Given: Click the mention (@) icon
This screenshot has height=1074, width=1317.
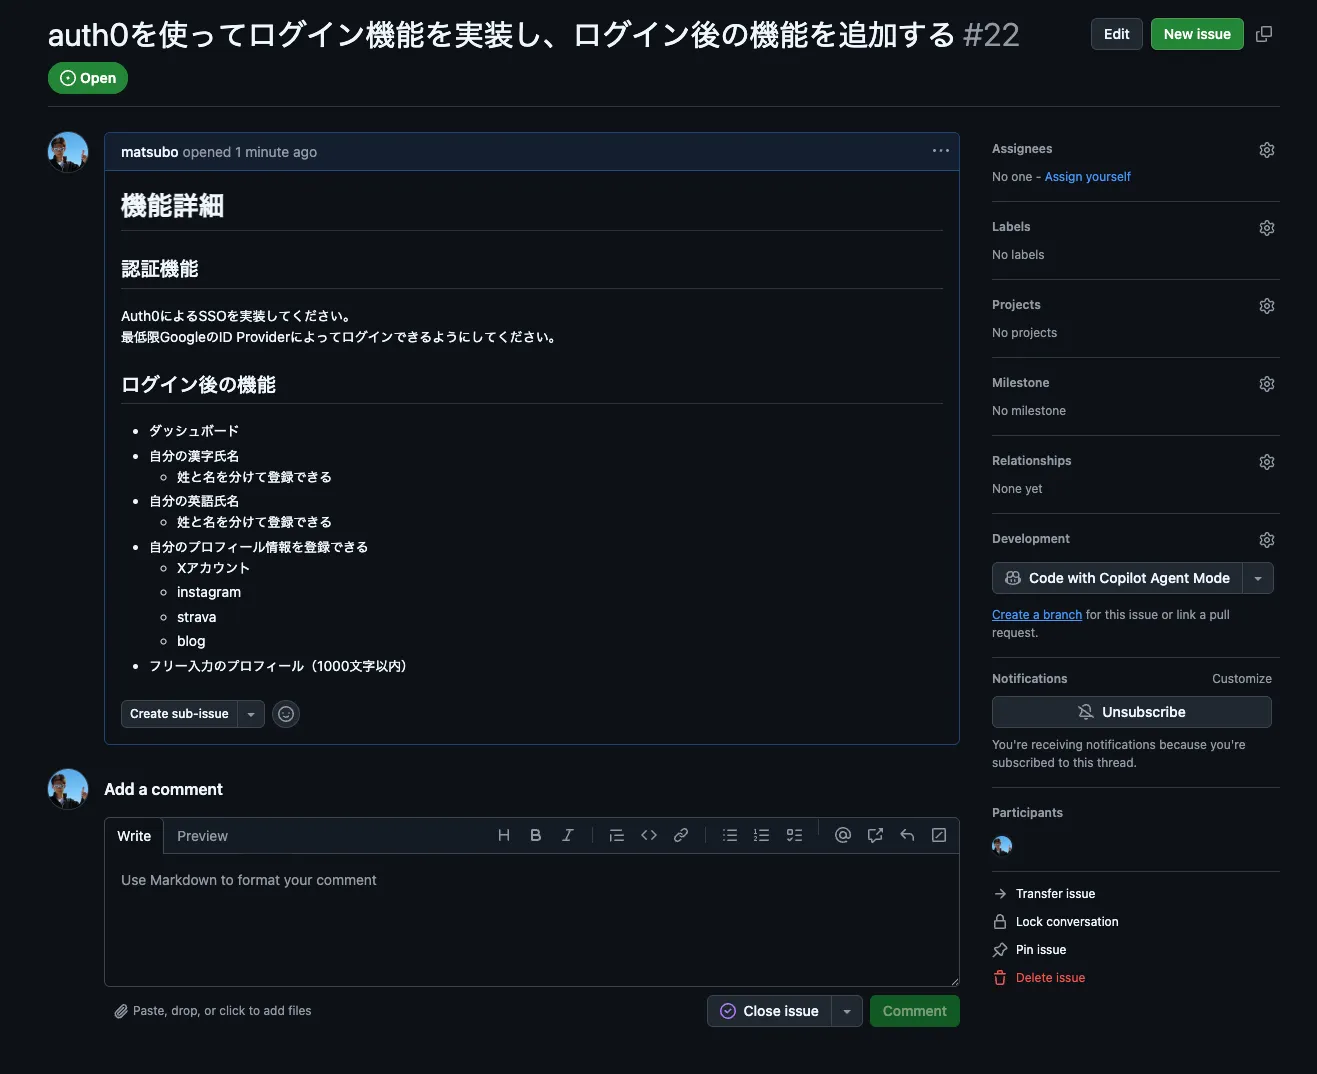Looking at the screenshot, I should [x=843, y=835].
